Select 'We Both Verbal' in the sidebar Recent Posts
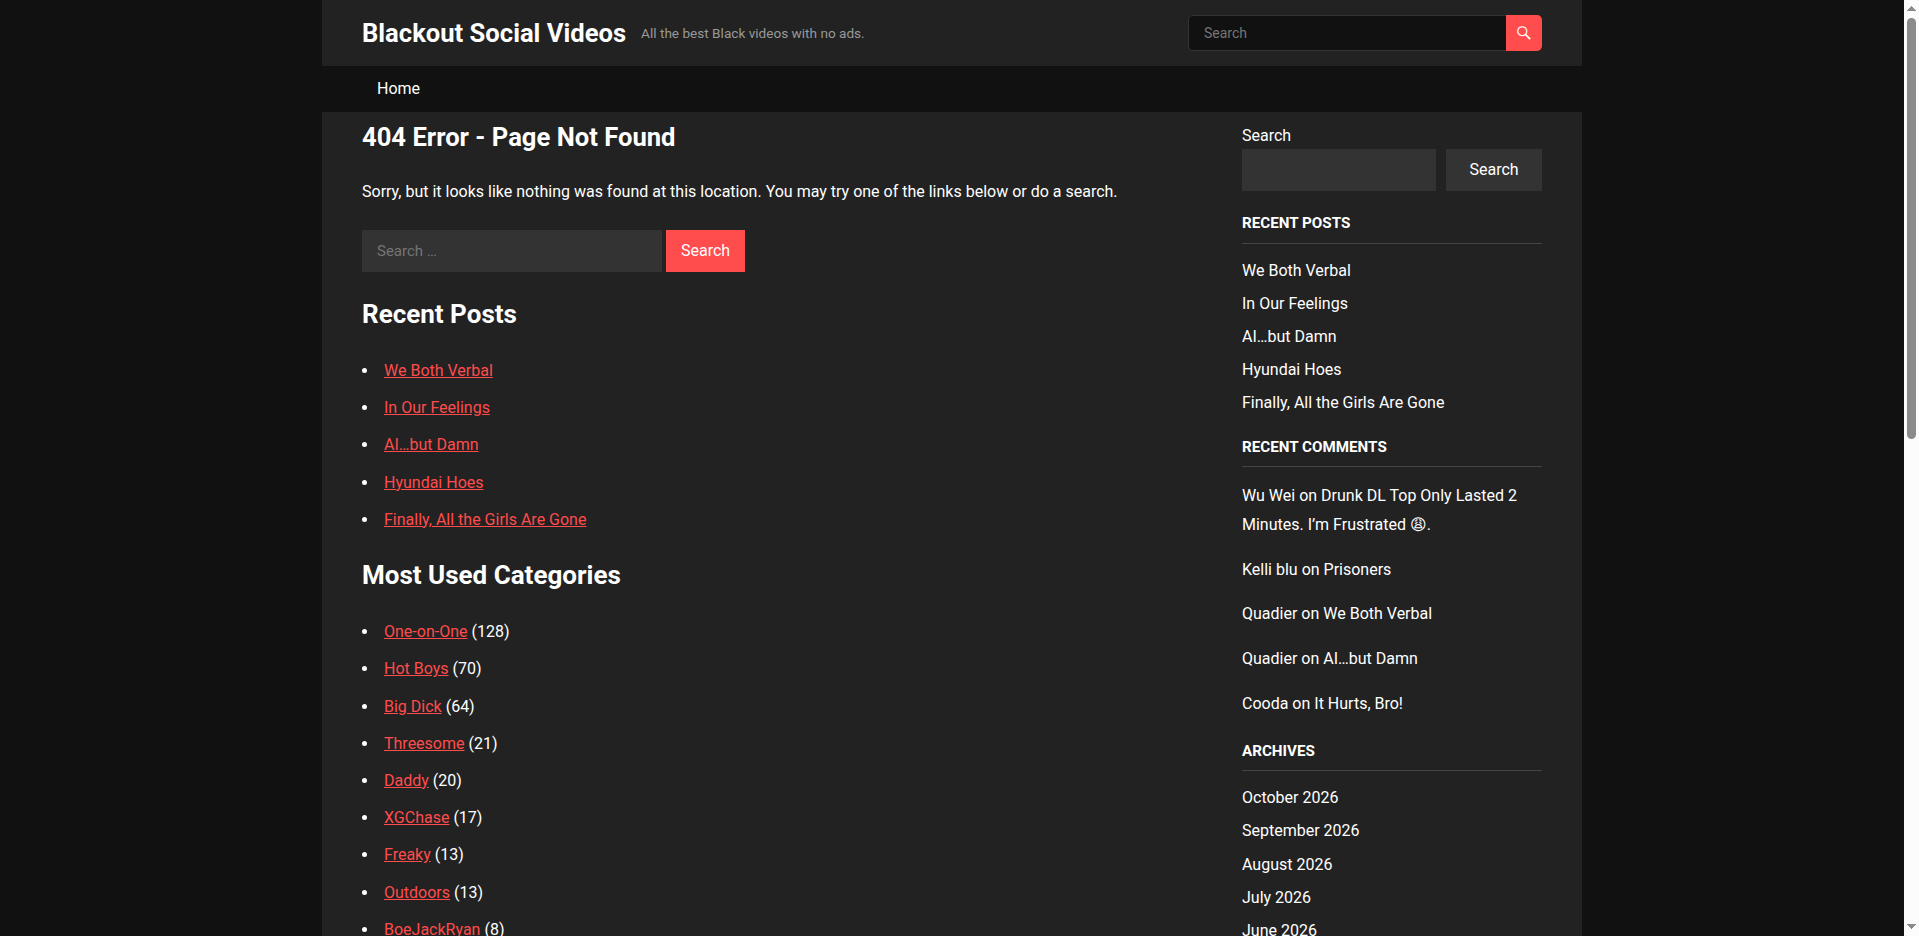 [x=1296, y=270]
